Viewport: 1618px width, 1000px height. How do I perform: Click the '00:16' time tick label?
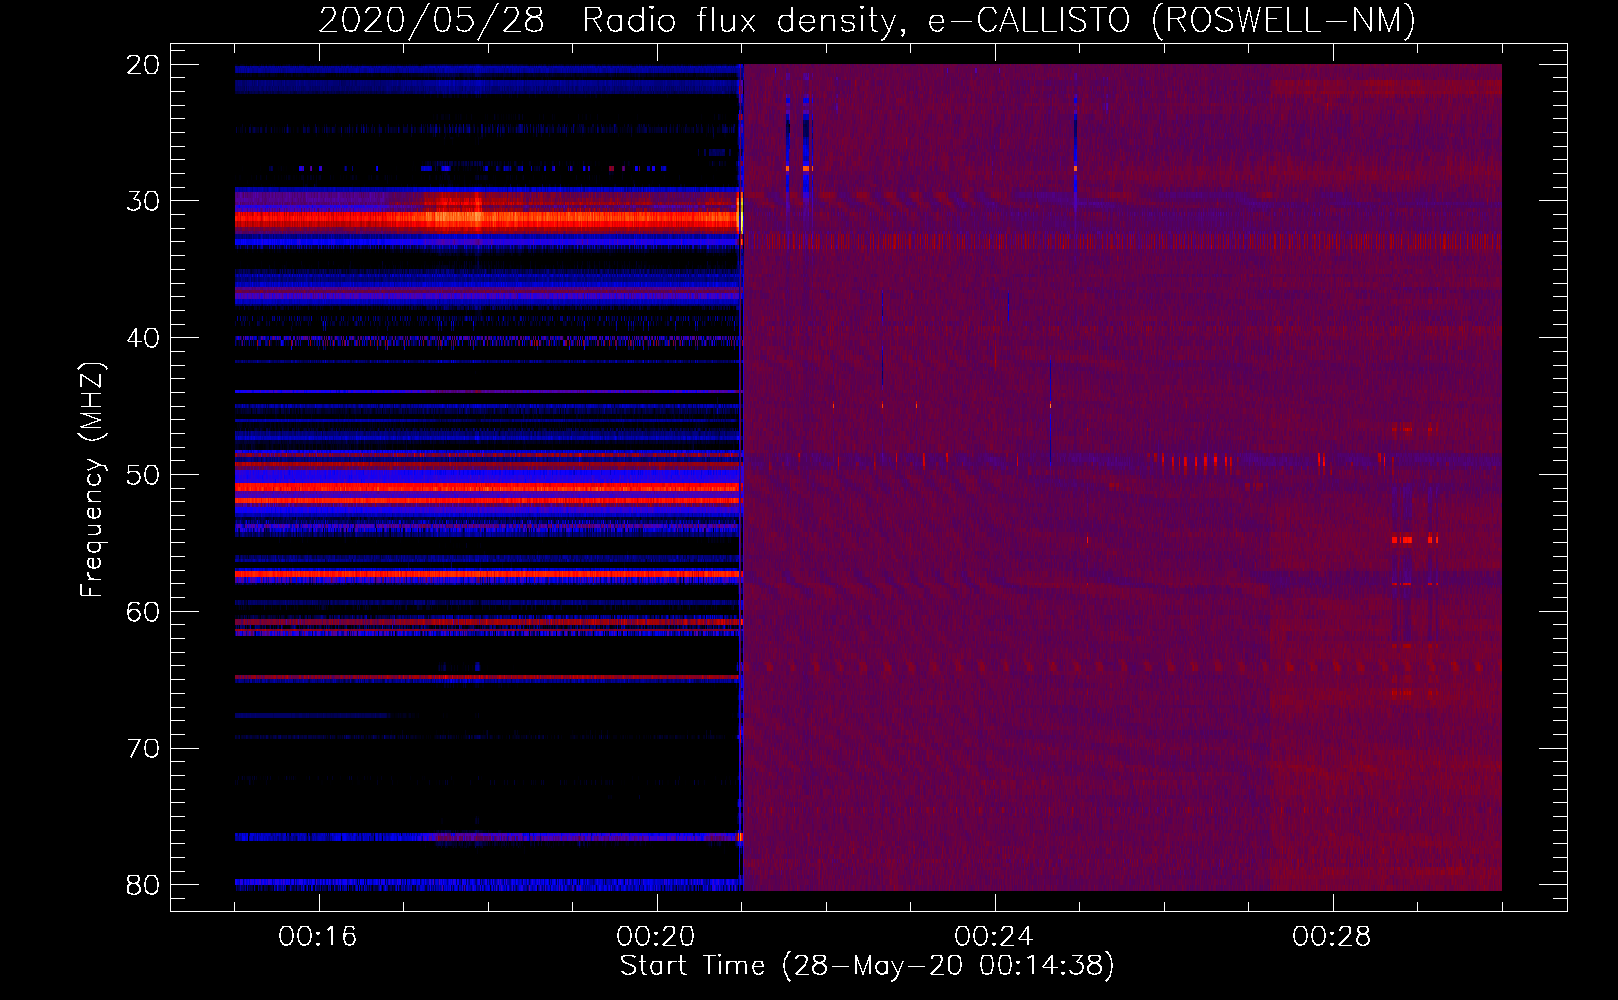[318, 936]
